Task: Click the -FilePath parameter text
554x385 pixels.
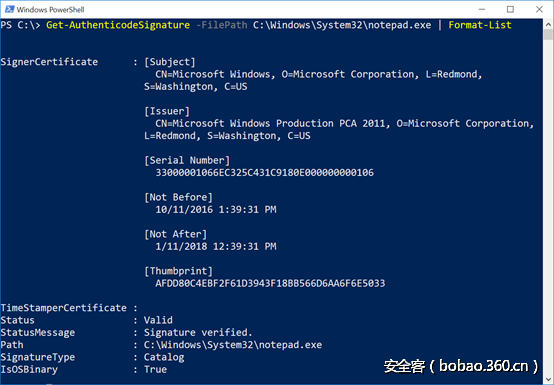Action: click(222, 25)
